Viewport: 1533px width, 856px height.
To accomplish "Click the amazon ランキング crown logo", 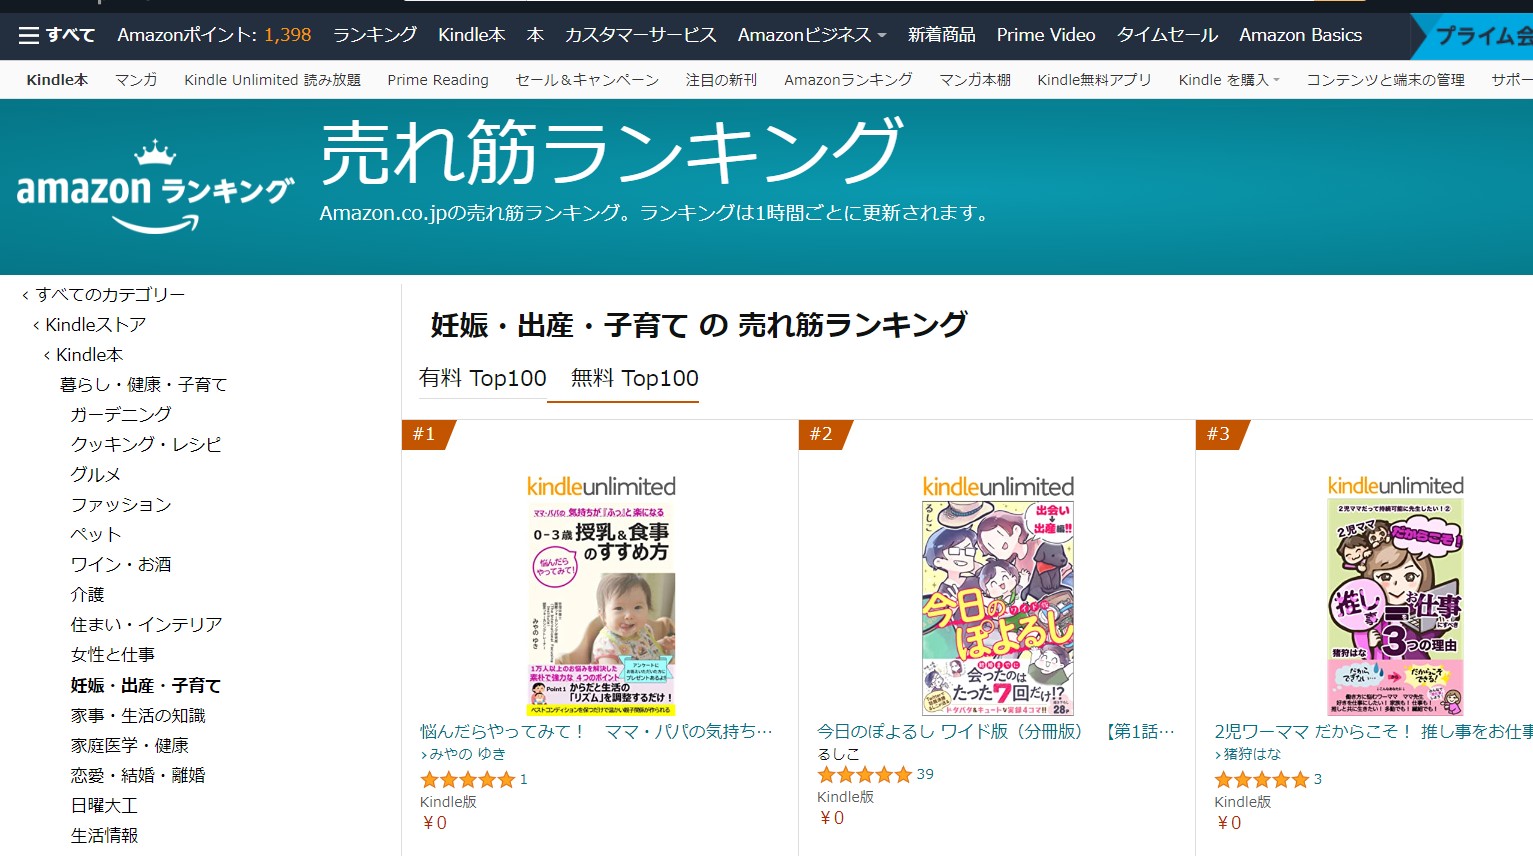I will point(155,188).
